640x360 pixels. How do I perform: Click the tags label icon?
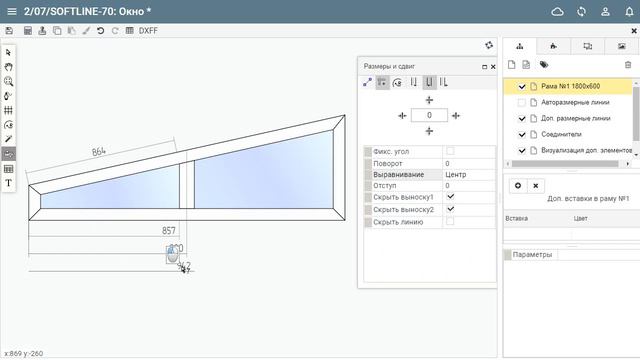click(544, 64)
